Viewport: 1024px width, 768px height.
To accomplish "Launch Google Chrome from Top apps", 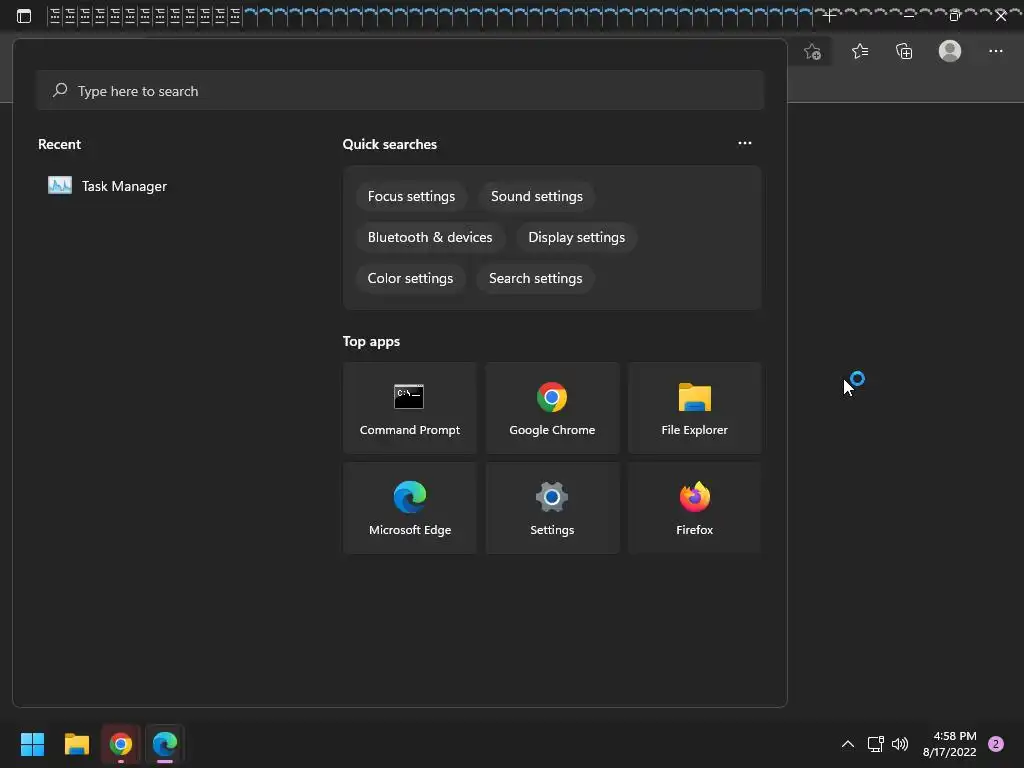I will tap(552, 408).
